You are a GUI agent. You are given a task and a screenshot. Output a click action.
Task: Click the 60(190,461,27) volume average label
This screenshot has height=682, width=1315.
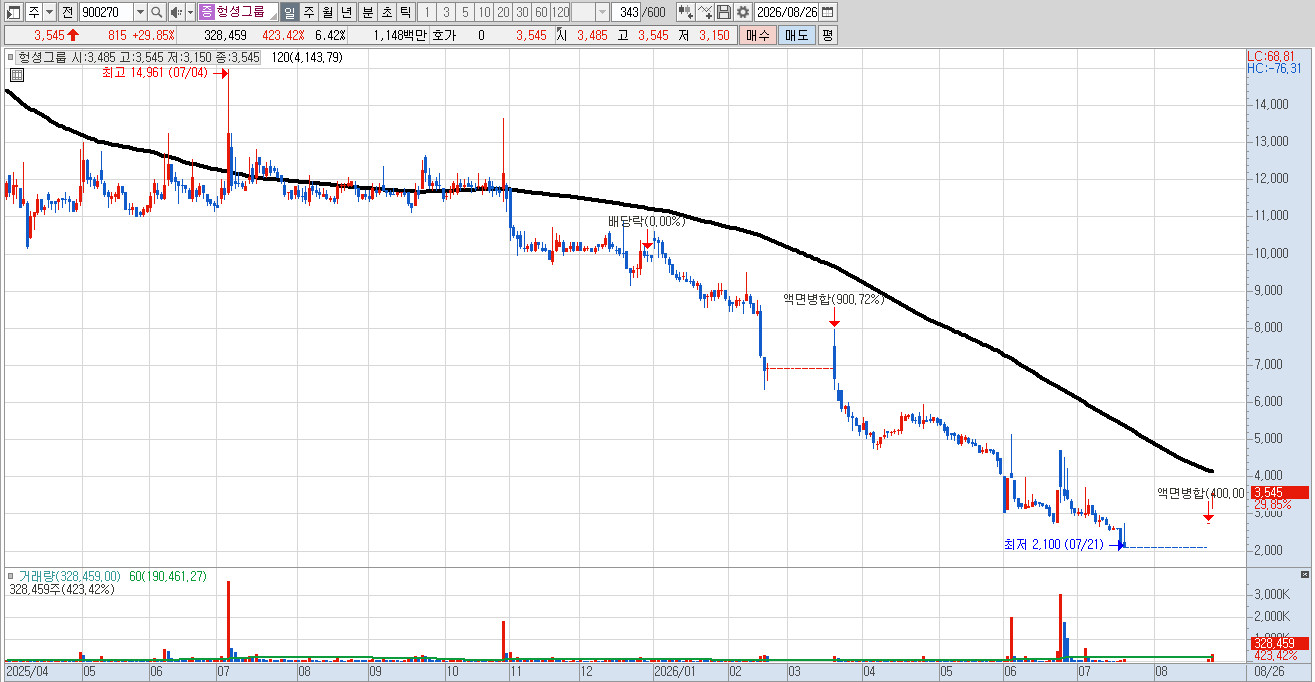(x=168, y=576)
